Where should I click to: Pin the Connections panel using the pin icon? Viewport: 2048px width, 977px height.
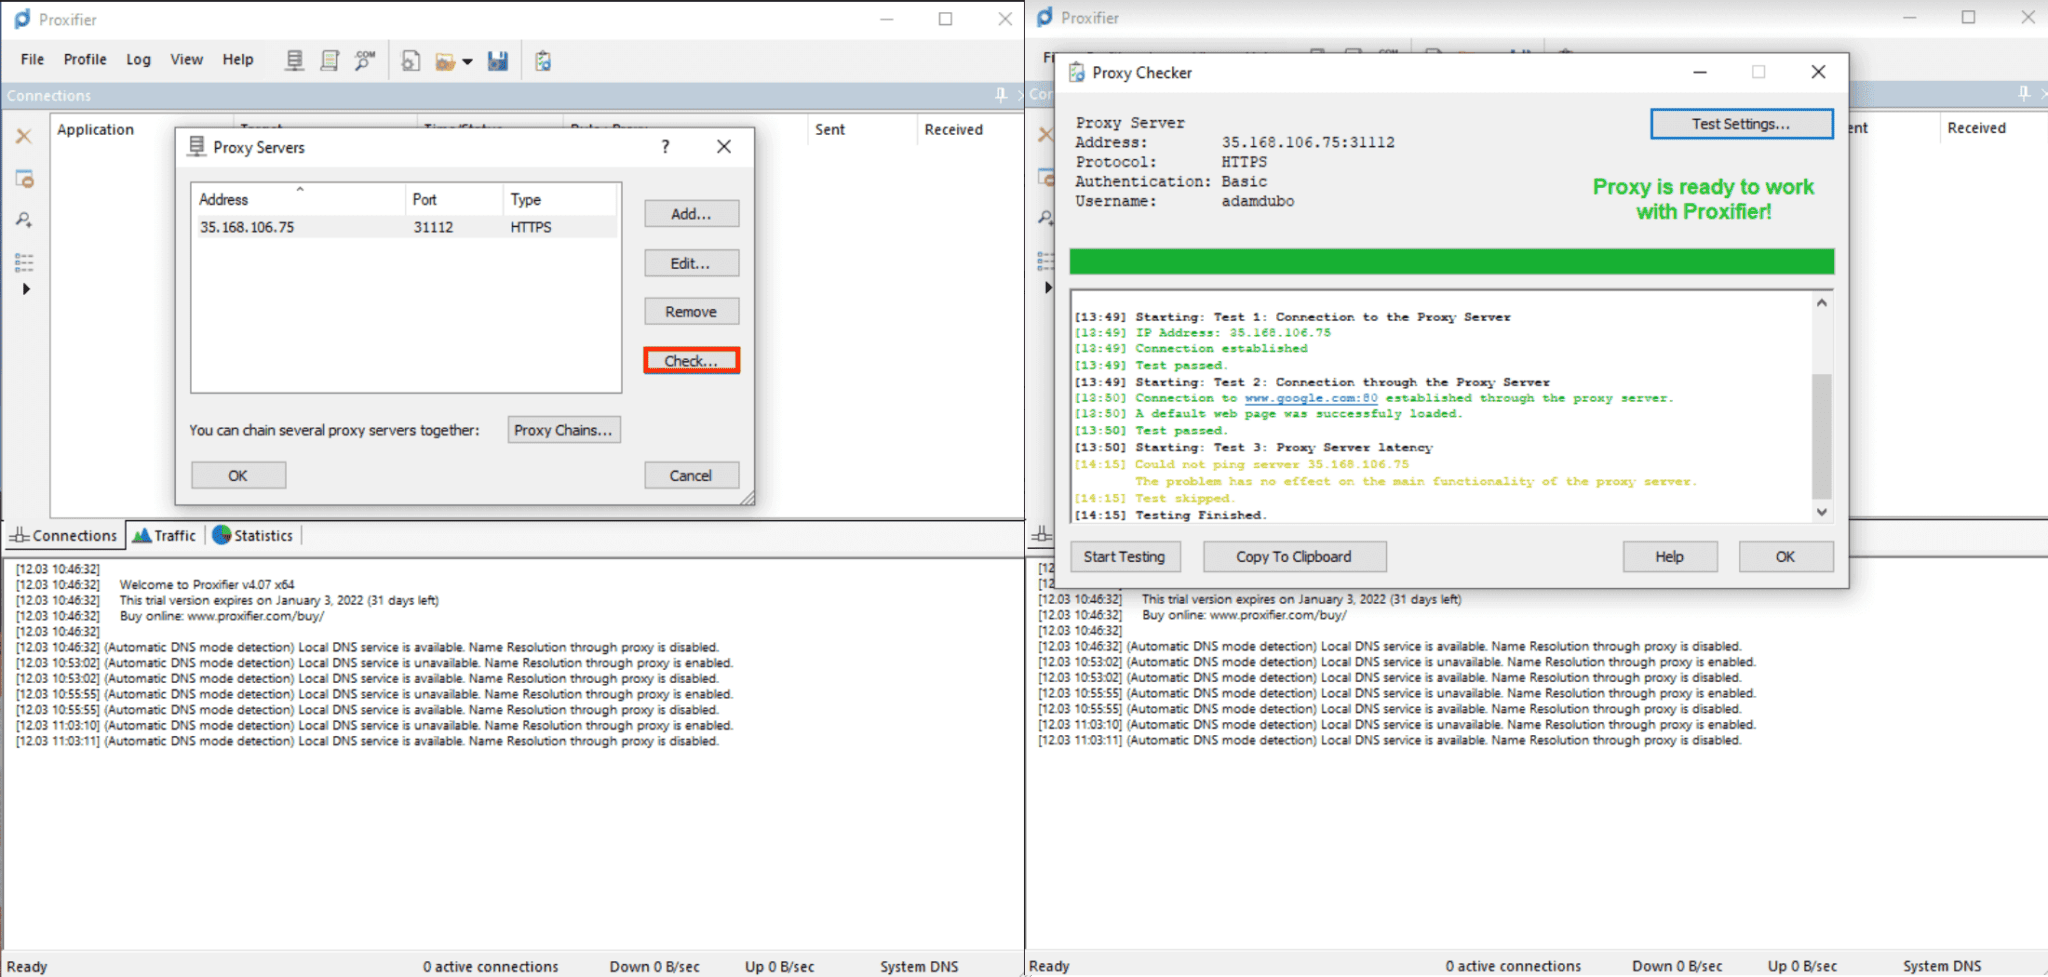click(999, 95)
